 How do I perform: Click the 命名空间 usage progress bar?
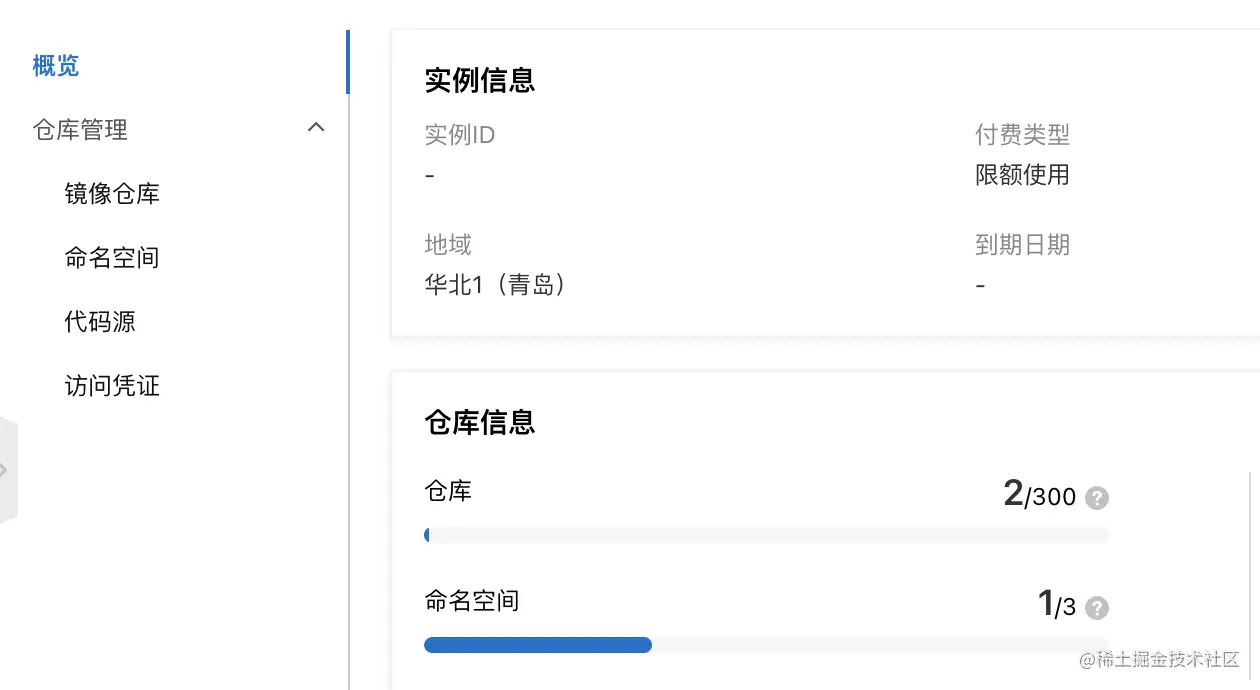766,645
